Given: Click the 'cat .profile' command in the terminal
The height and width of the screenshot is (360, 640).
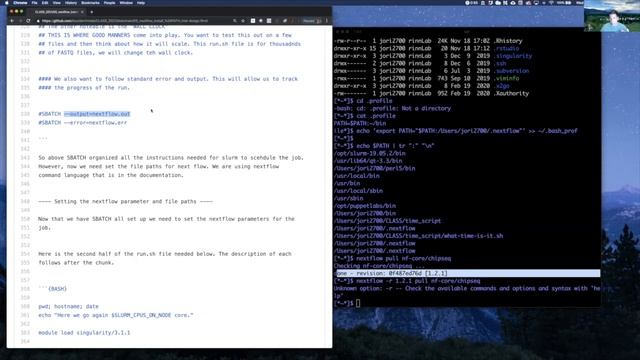Looking at the screenshot, I should (x=376, y=116).
